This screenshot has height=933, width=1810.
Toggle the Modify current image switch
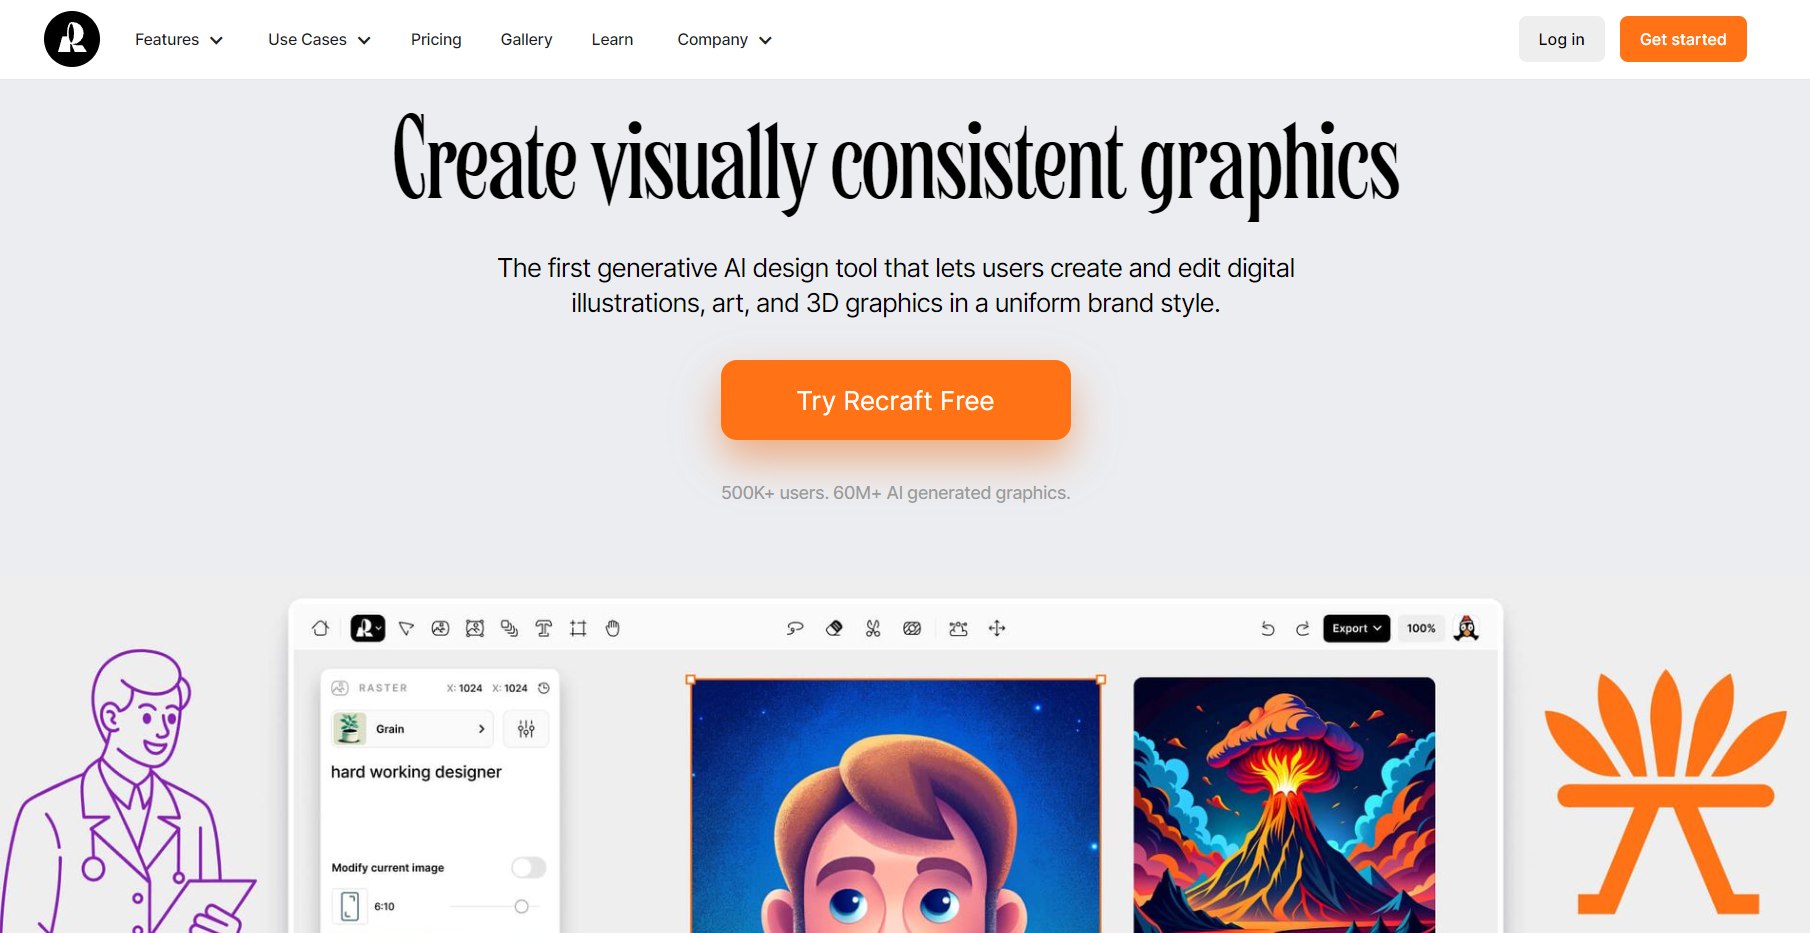529,867
